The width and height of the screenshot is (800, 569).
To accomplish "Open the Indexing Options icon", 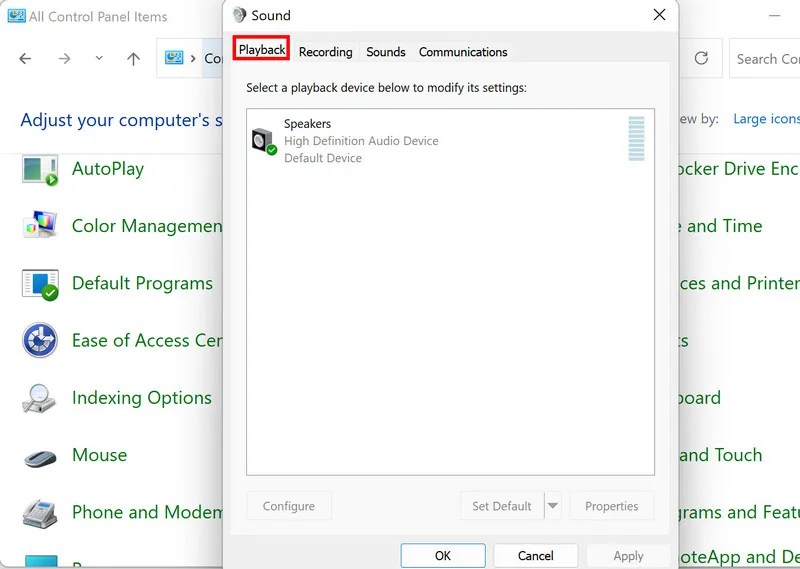I will (39, 398).
